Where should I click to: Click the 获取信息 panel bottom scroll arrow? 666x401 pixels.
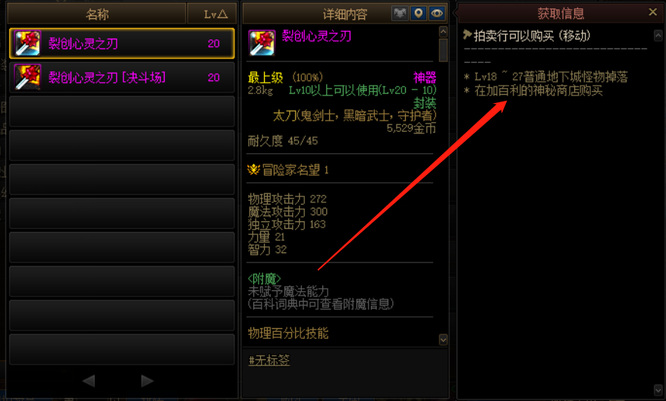658,390
